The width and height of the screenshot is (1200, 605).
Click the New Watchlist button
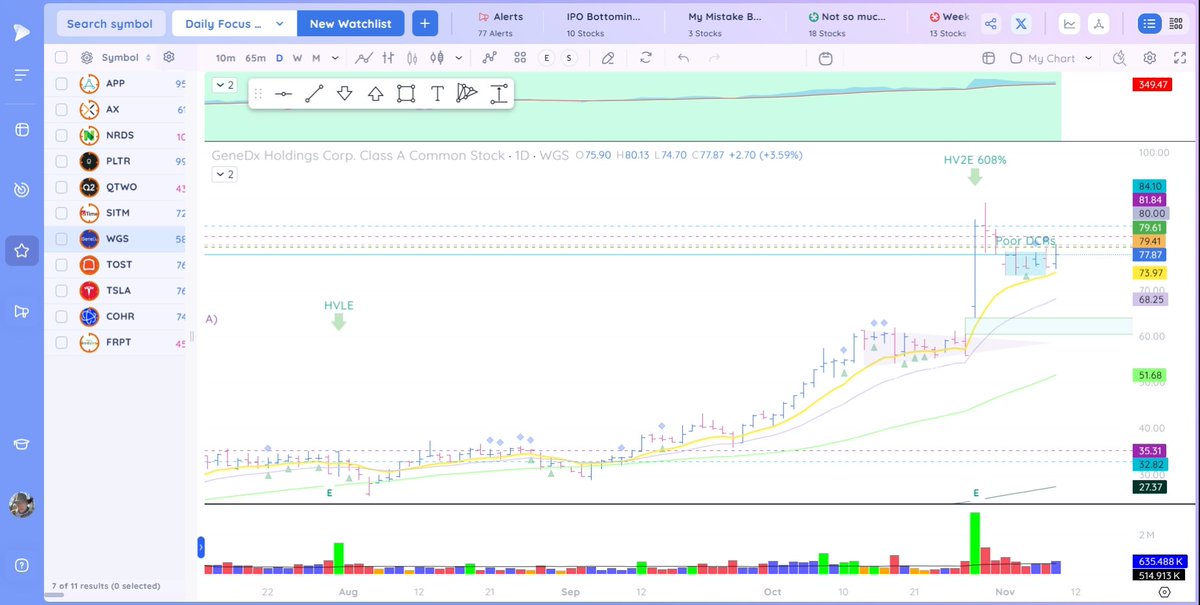(350, 24)
